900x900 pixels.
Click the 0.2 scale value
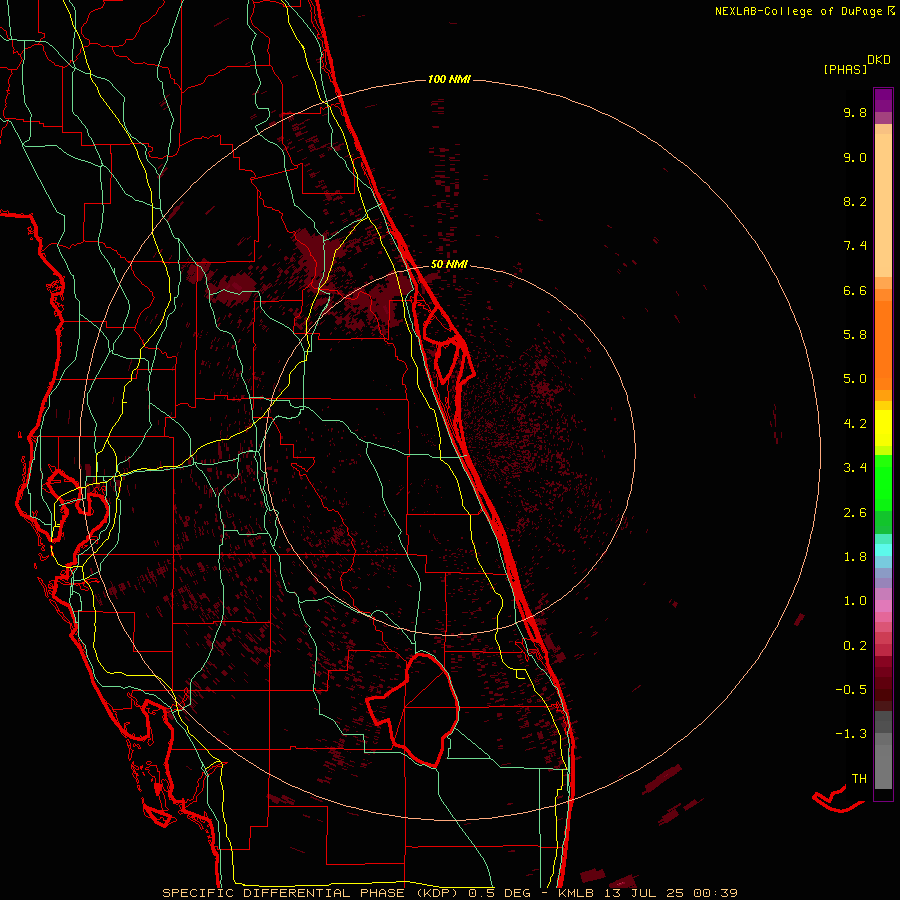pos(855,646)
